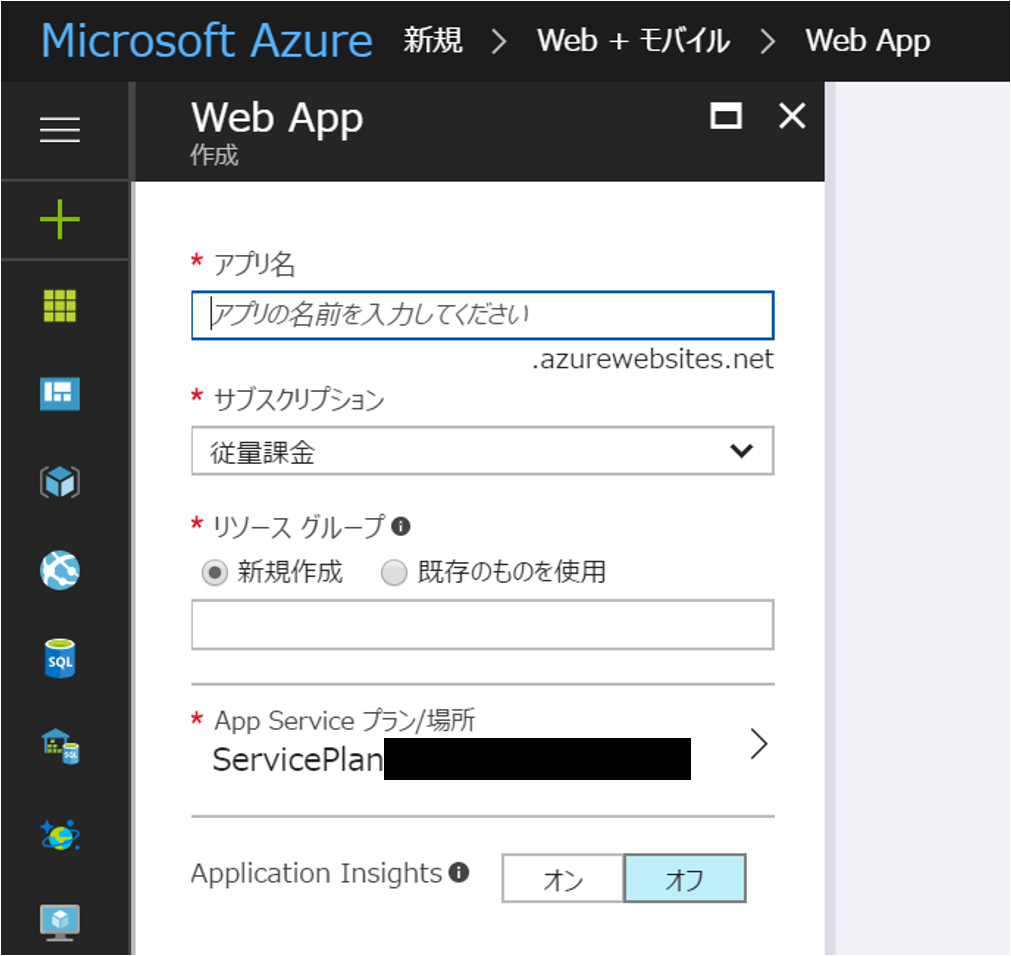1011x956 pixels.
Task: Open Resource groups cube icon
Action: pos(60,482)
